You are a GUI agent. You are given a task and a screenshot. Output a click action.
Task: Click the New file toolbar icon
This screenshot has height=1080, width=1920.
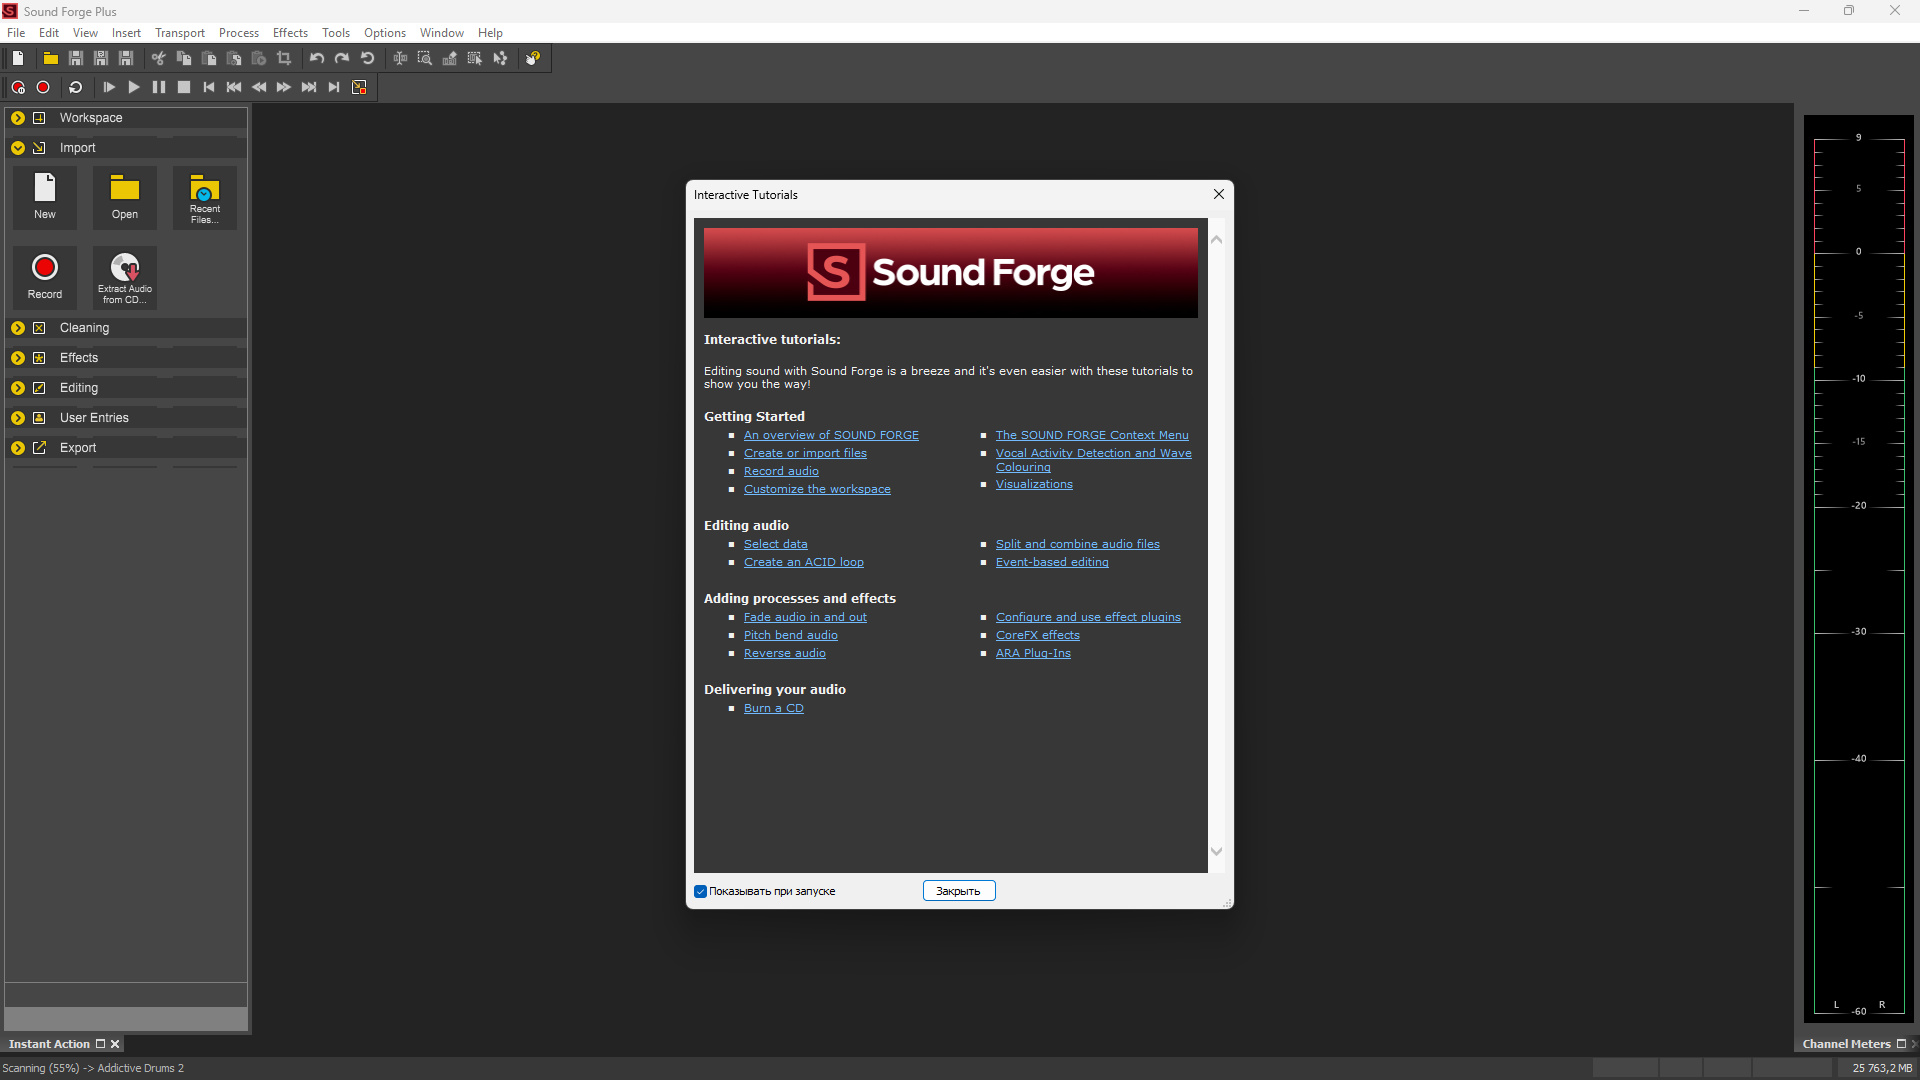(18, 58)
